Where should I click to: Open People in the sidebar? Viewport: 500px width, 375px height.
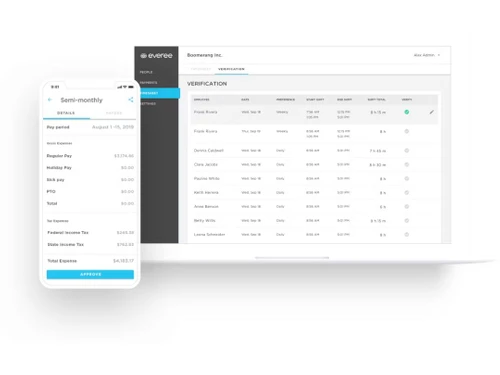(x=146, y=72)
